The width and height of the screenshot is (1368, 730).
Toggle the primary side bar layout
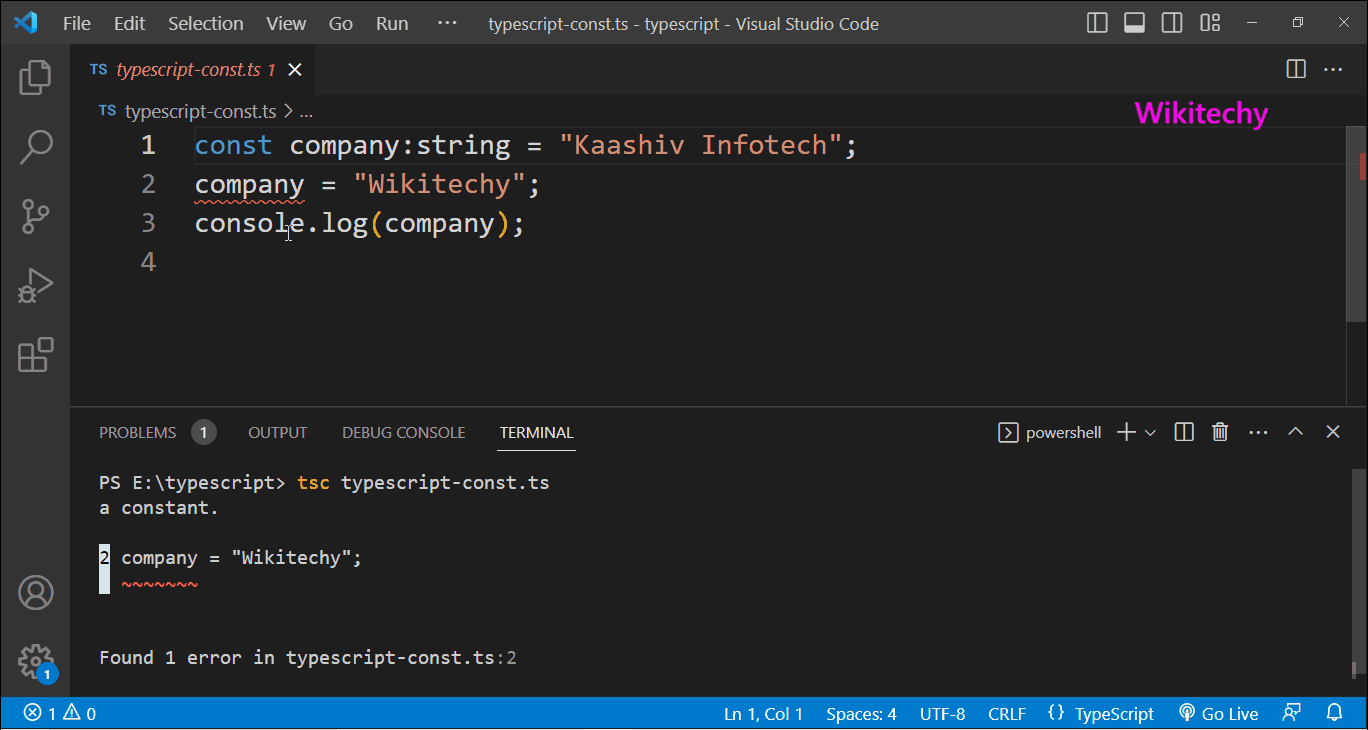[1097, 23]
